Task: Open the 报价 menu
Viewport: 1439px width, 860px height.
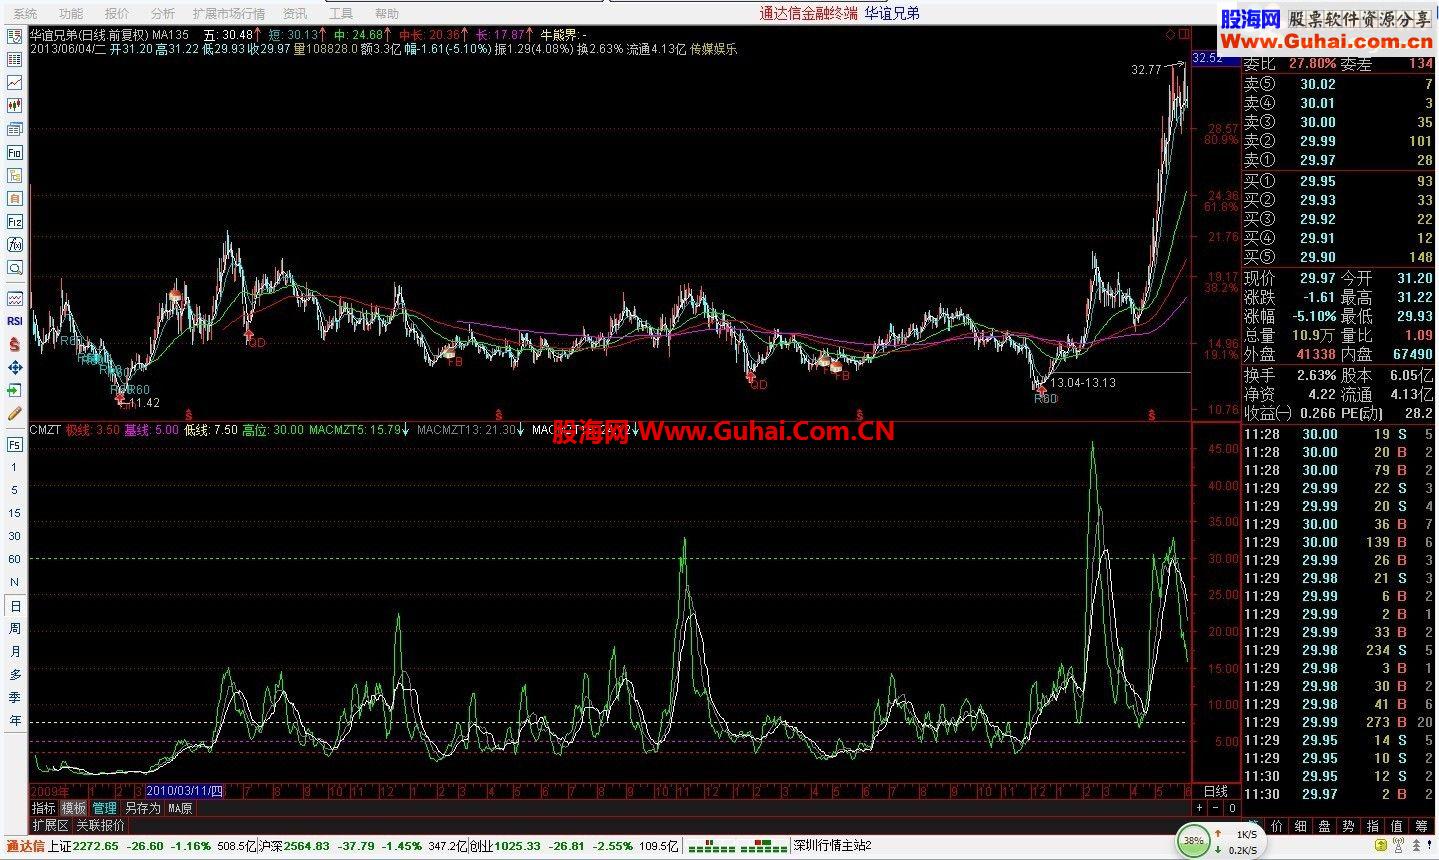Action: 117,14
